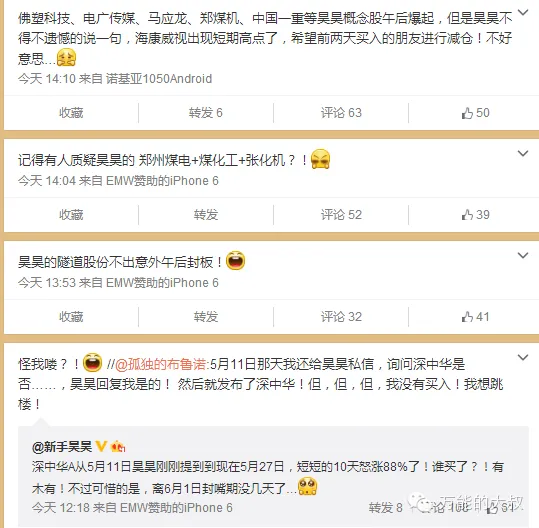Image resolution: width=539 pixels, height=528 pixels.
Task: Open @新手昊昊 profile in quoted post
Action: 62,447
